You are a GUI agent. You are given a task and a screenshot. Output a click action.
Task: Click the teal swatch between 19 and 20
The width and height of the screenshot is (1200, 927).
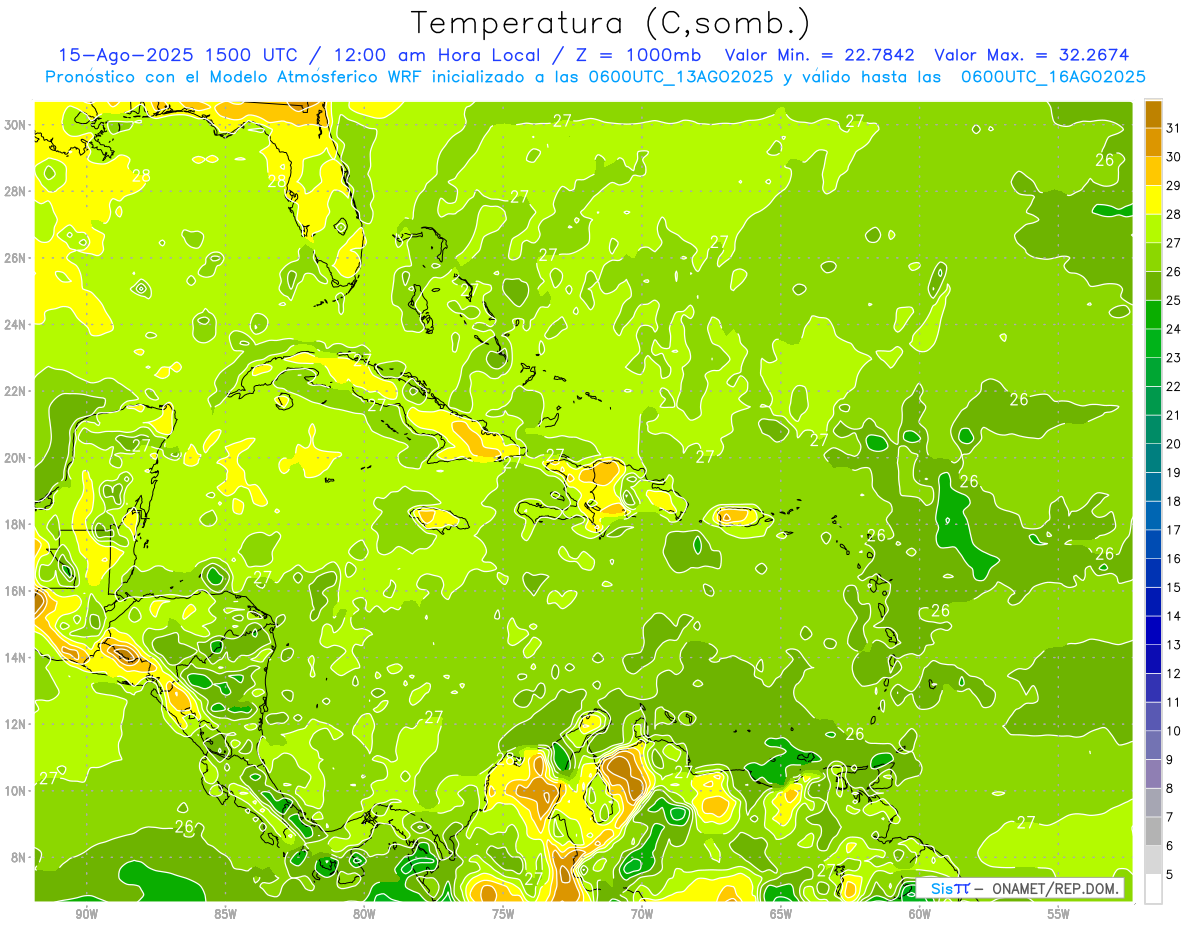1153,458
